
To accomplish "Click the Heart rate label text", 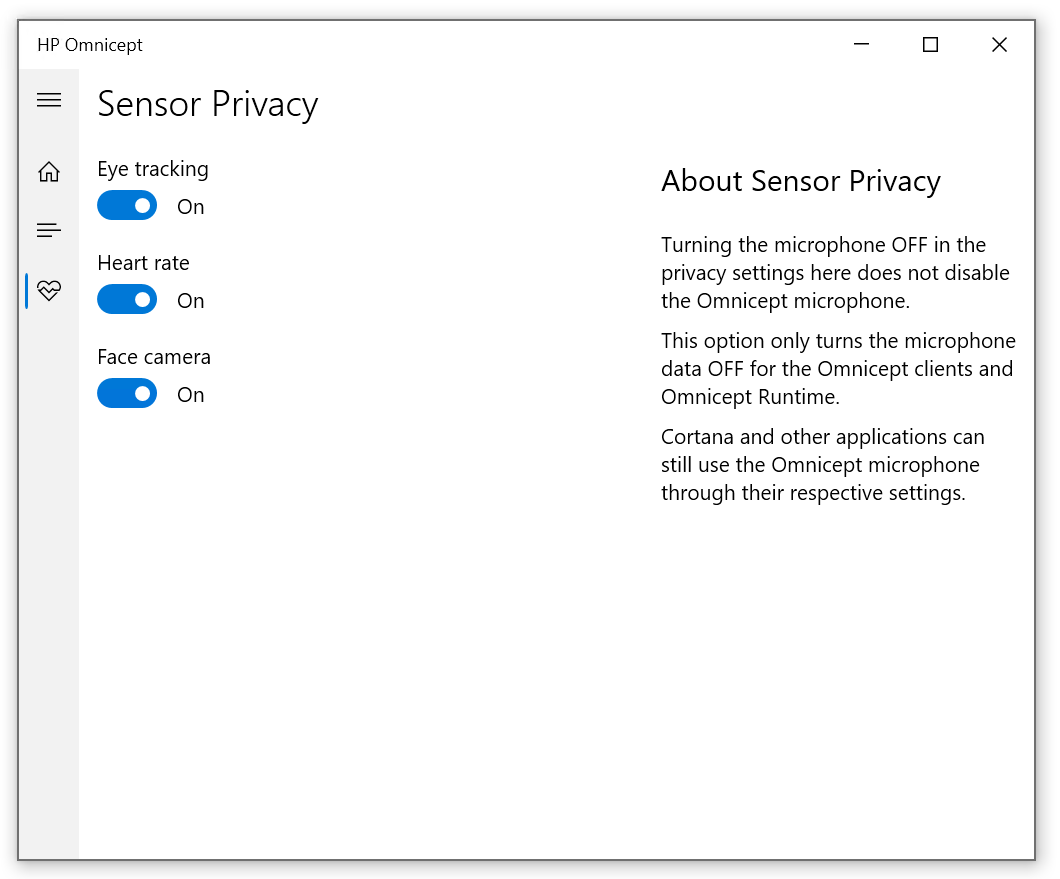I will point(143,263).
